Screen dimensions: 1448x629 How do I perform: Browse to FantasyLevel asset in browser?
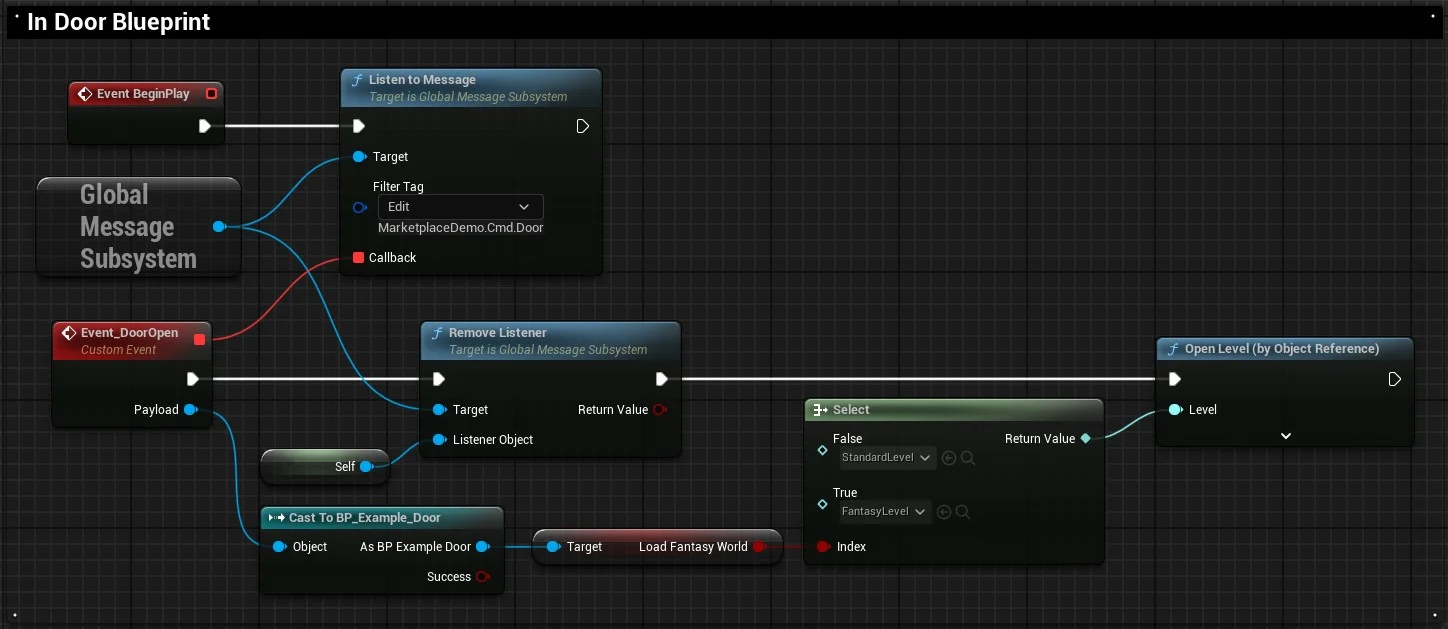(x=962, y=512)
